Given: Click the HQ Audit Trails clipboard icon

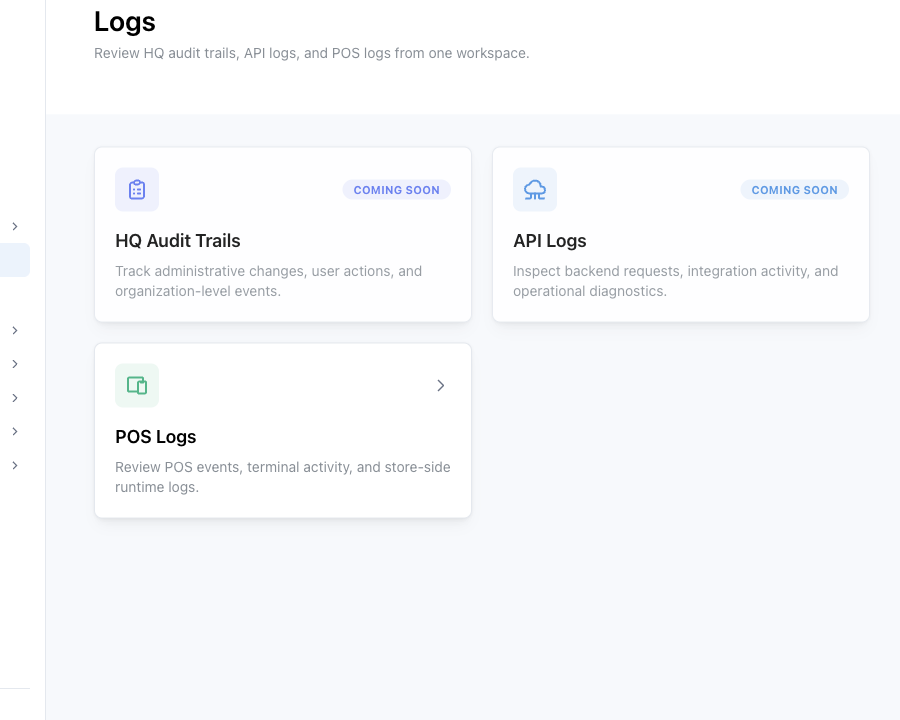Looking at the screenshot, I should [137, 189].
